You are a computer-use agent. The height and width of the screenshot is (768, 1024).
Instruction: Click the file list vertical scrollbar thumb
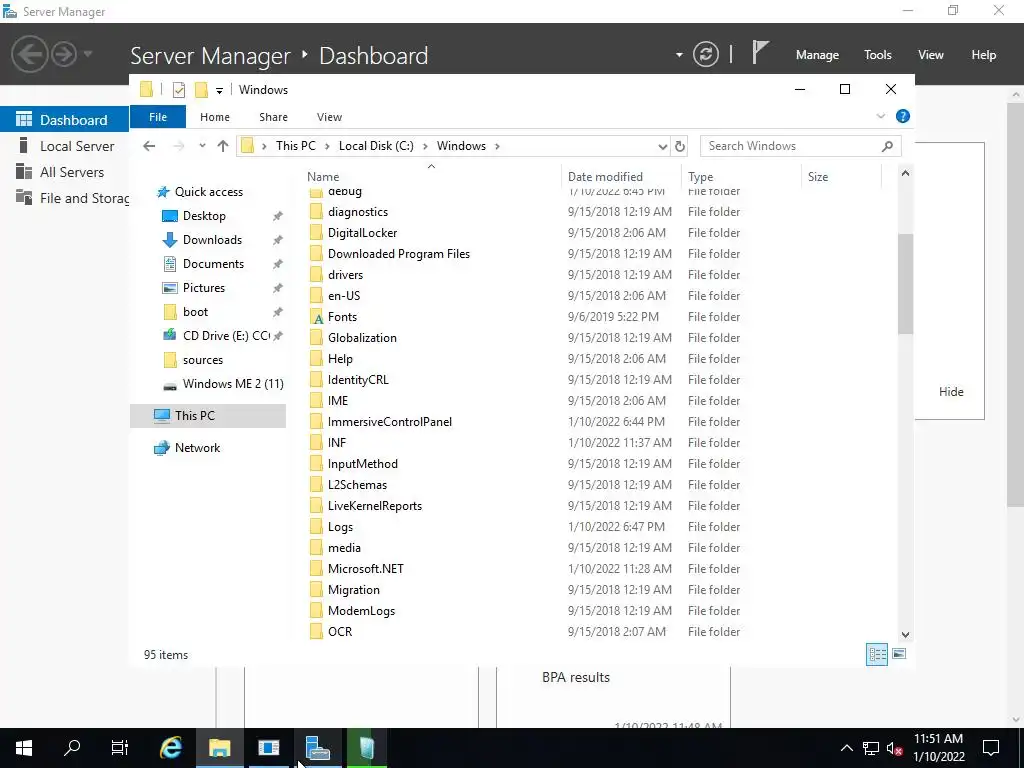pos(905,283)
